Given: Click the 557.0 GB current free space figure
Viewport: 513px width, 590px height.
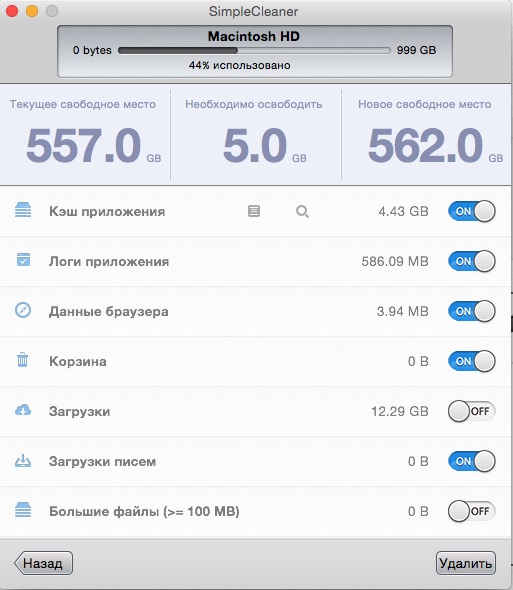Looking at the screenshot, I should 93,146.
